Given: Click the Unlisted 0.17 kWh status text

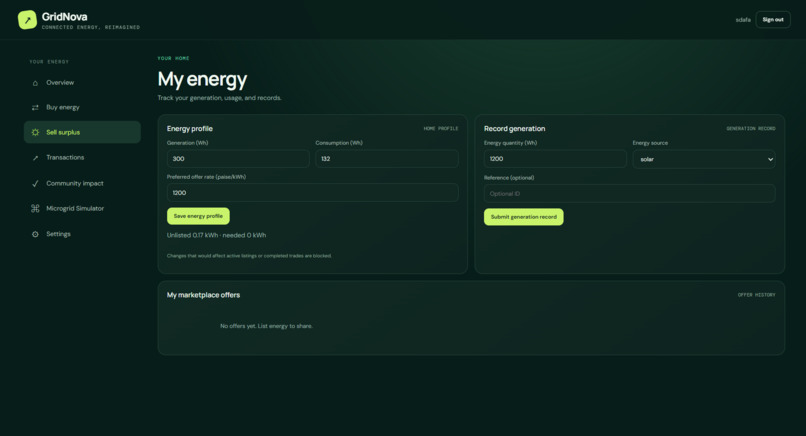Looking at the screenshot, I should tap(216, 235).
